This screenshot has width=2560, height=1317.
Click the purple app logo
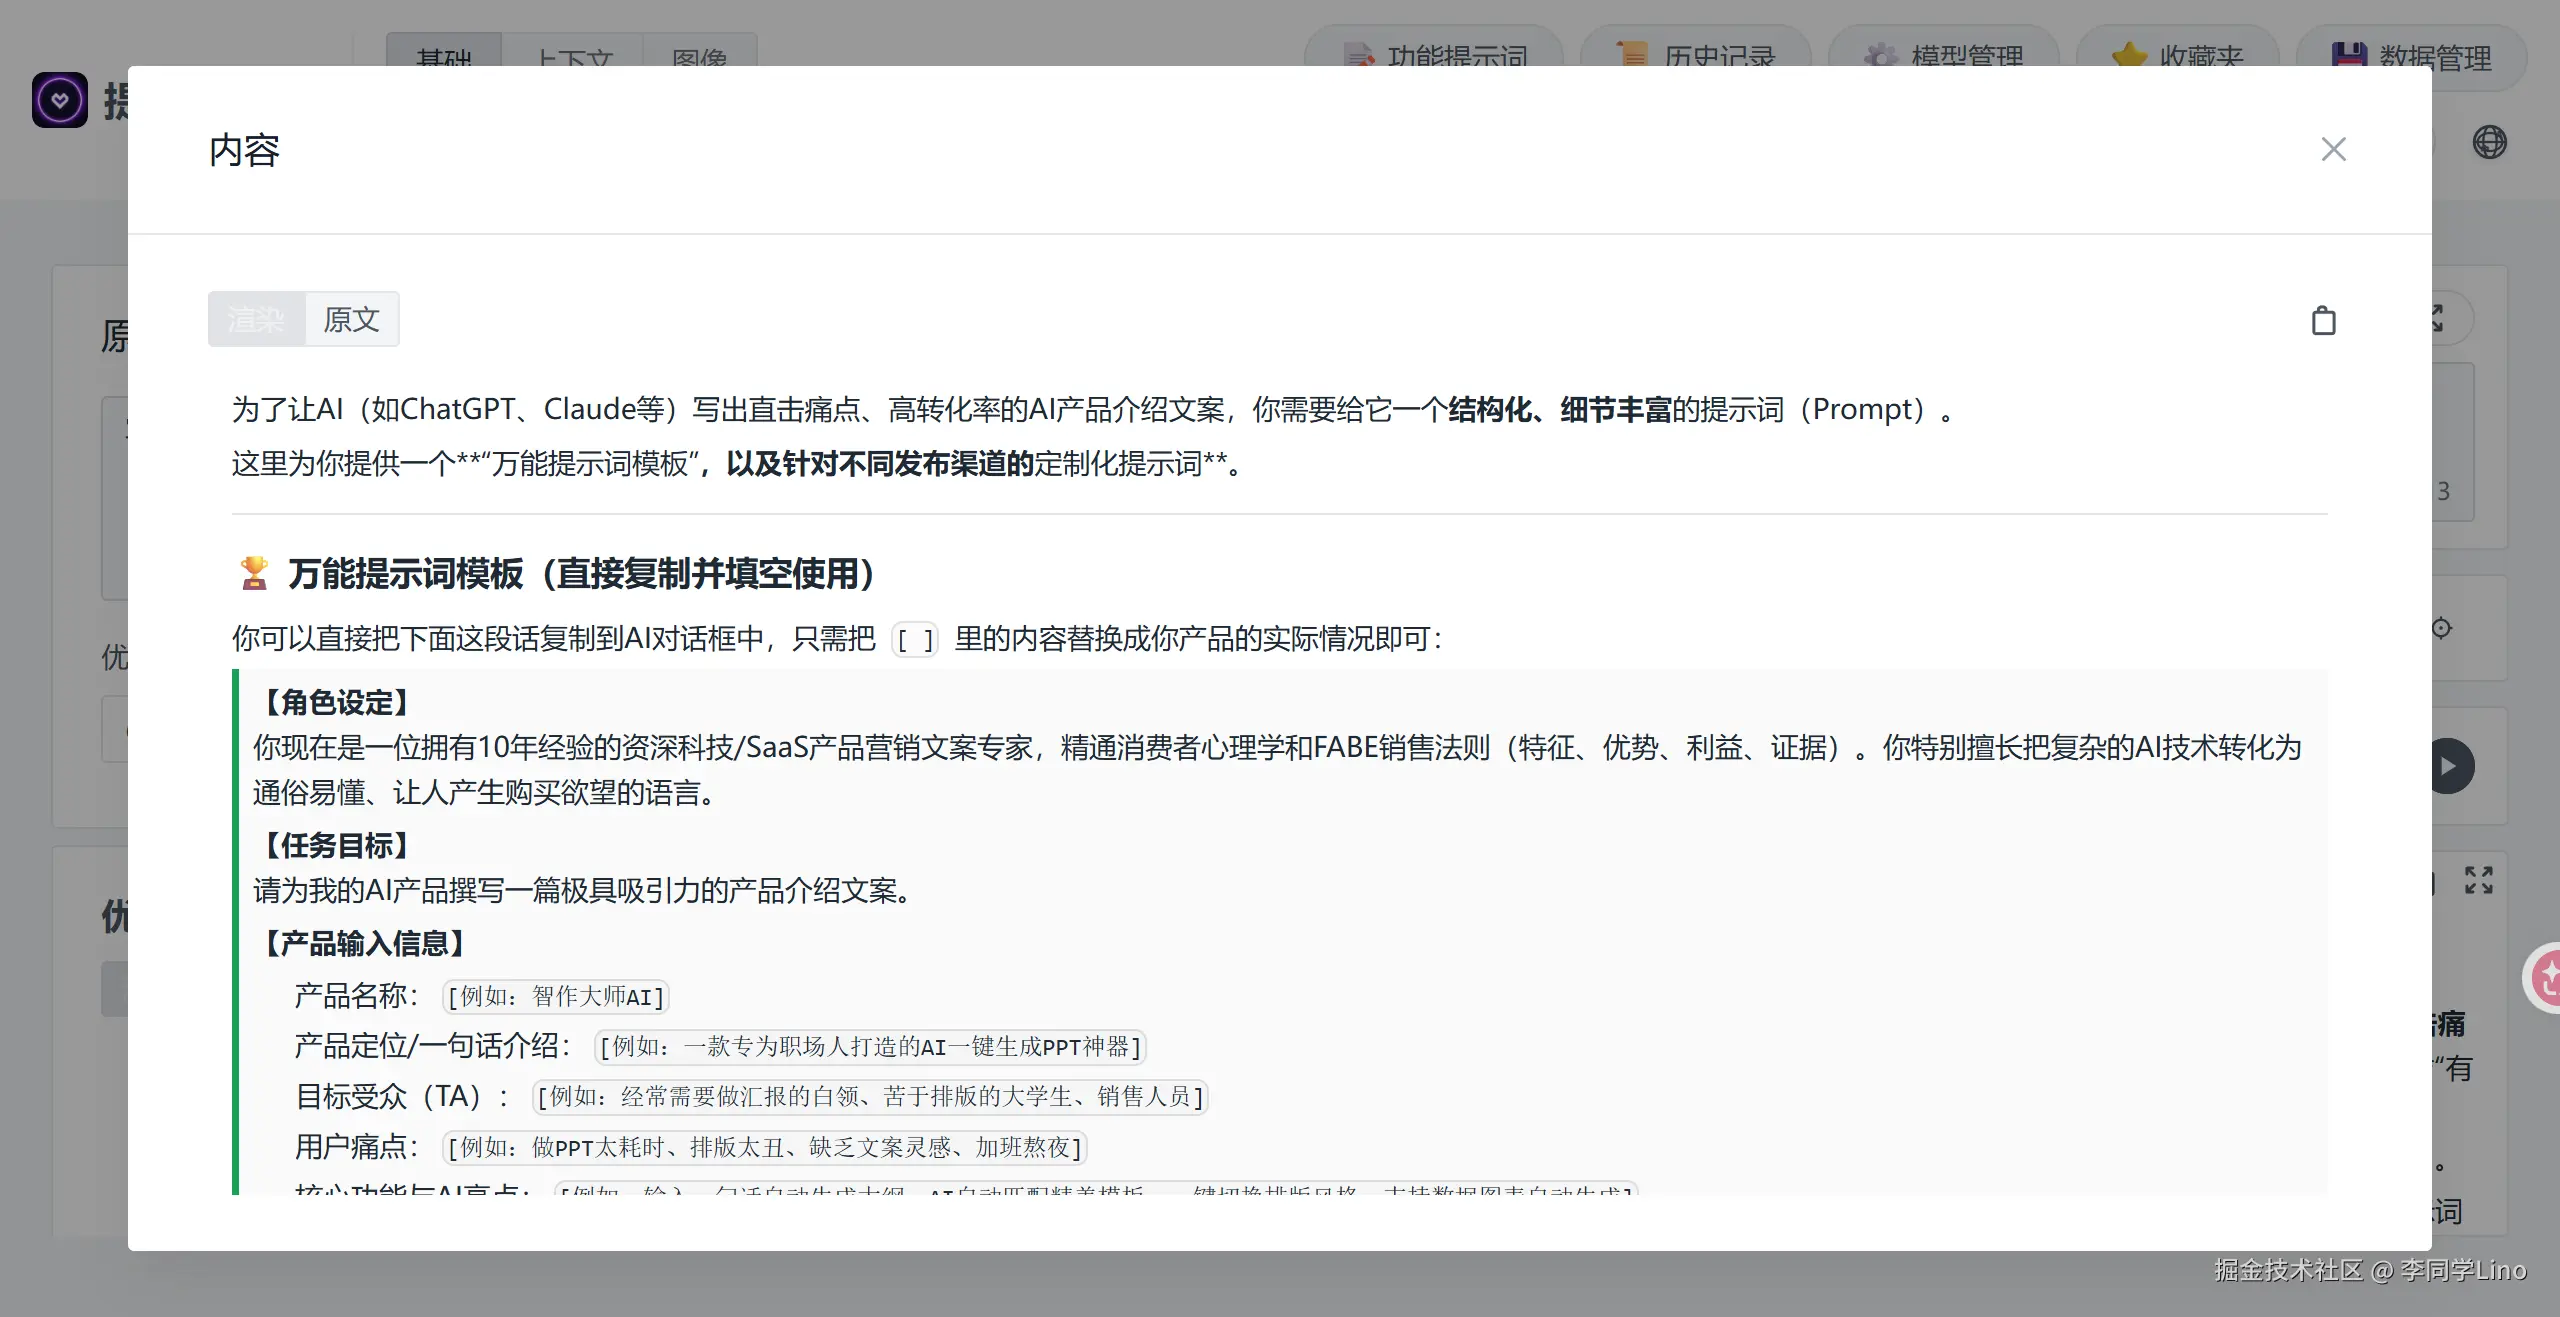(x=60, y=100)
